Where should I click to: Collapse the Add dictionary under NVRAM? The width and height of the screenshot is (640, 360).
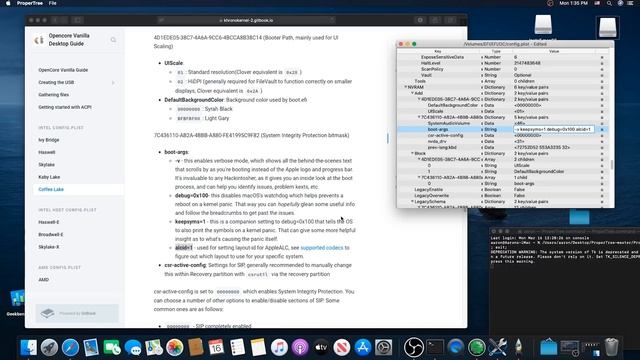(x=412, y=93)
